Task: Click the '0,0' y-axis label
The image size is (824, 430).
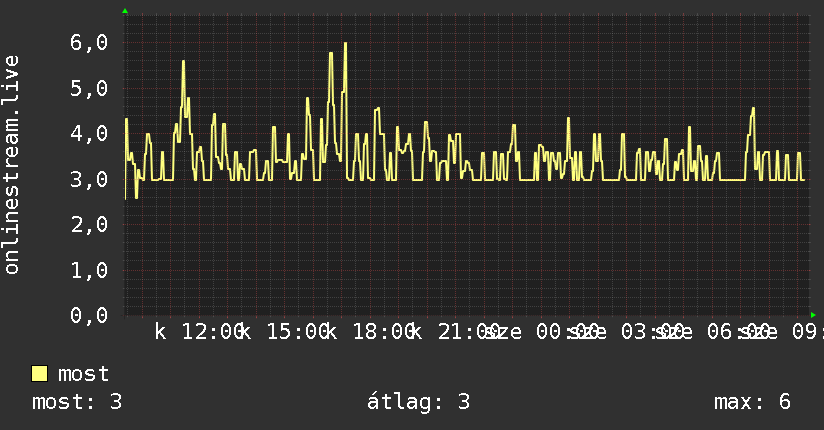Action: coord(89,315)
